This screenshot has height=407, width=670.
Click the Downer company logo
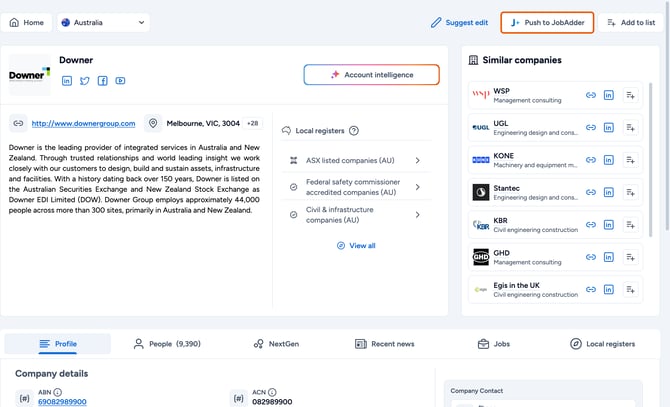[x=29, y=75]
